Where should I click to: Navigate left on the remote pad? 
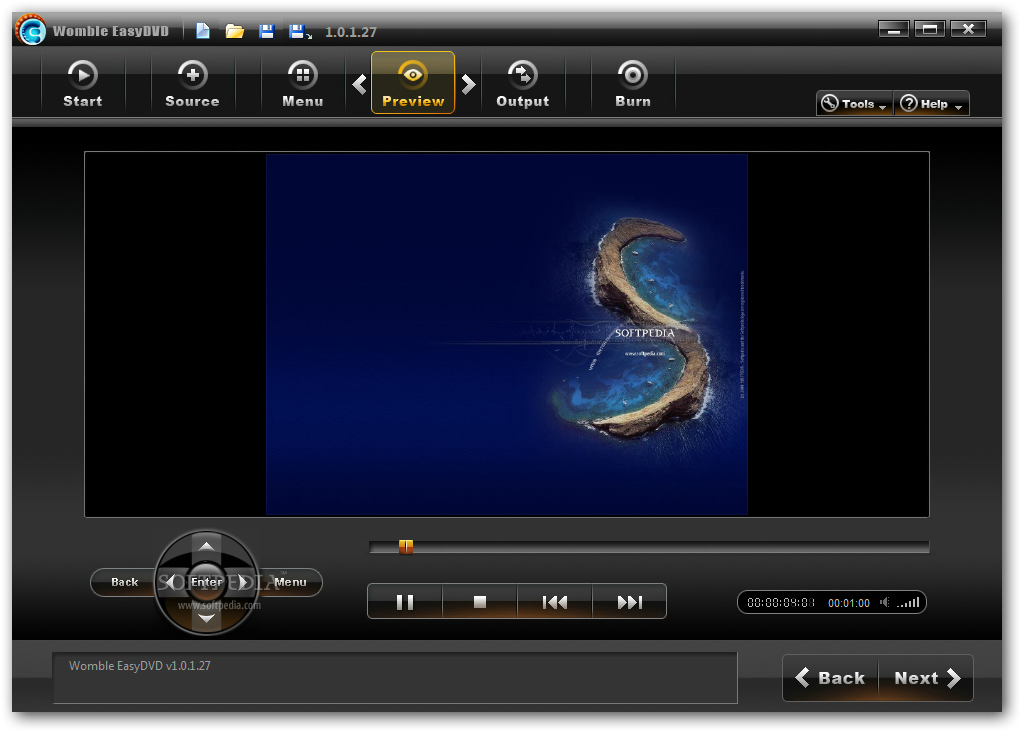click(x=171, y=581)
